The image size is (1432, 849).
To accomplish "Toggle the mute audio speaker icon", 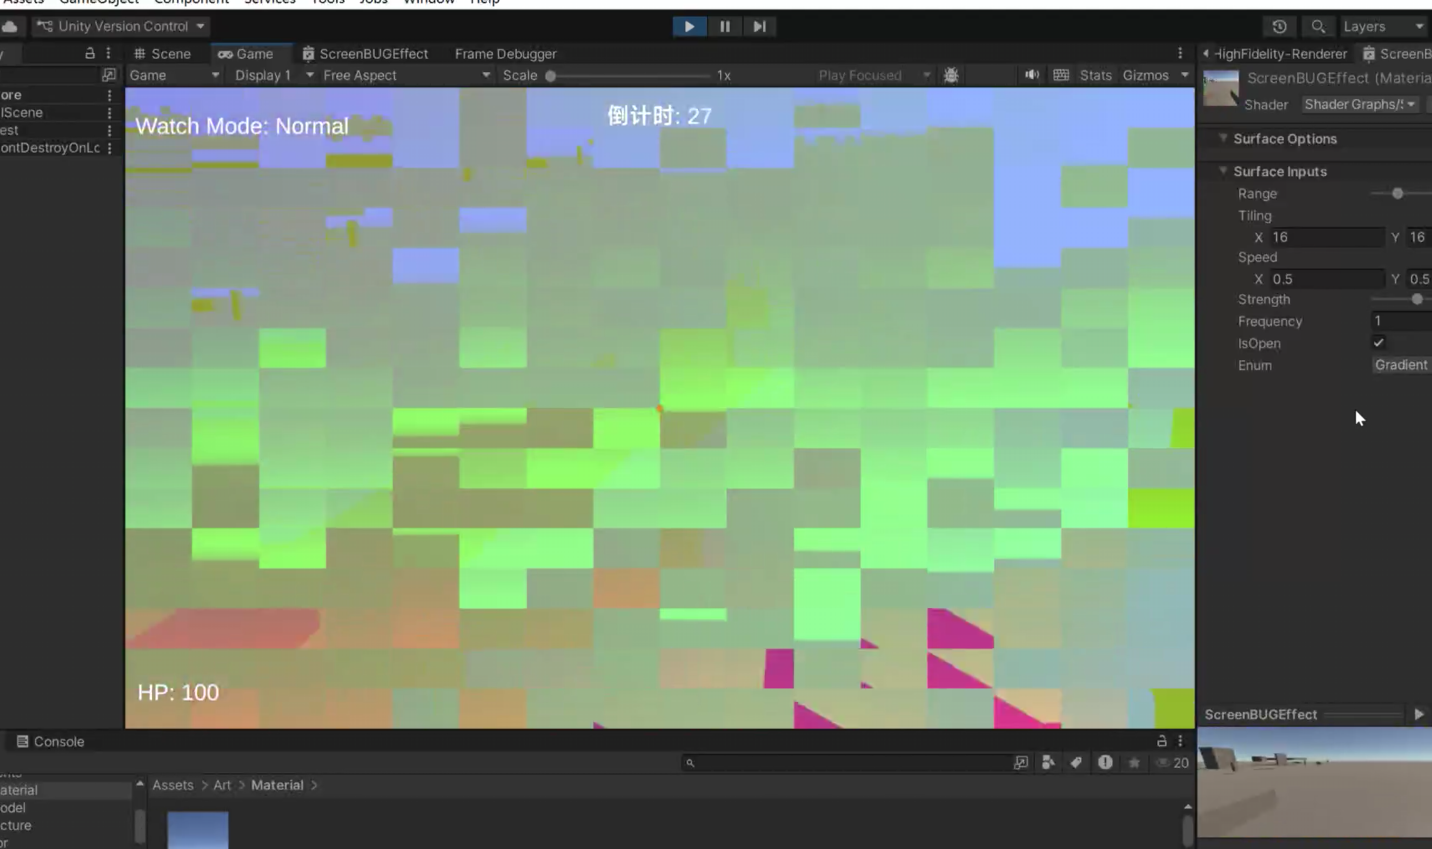I will 1031,75.
